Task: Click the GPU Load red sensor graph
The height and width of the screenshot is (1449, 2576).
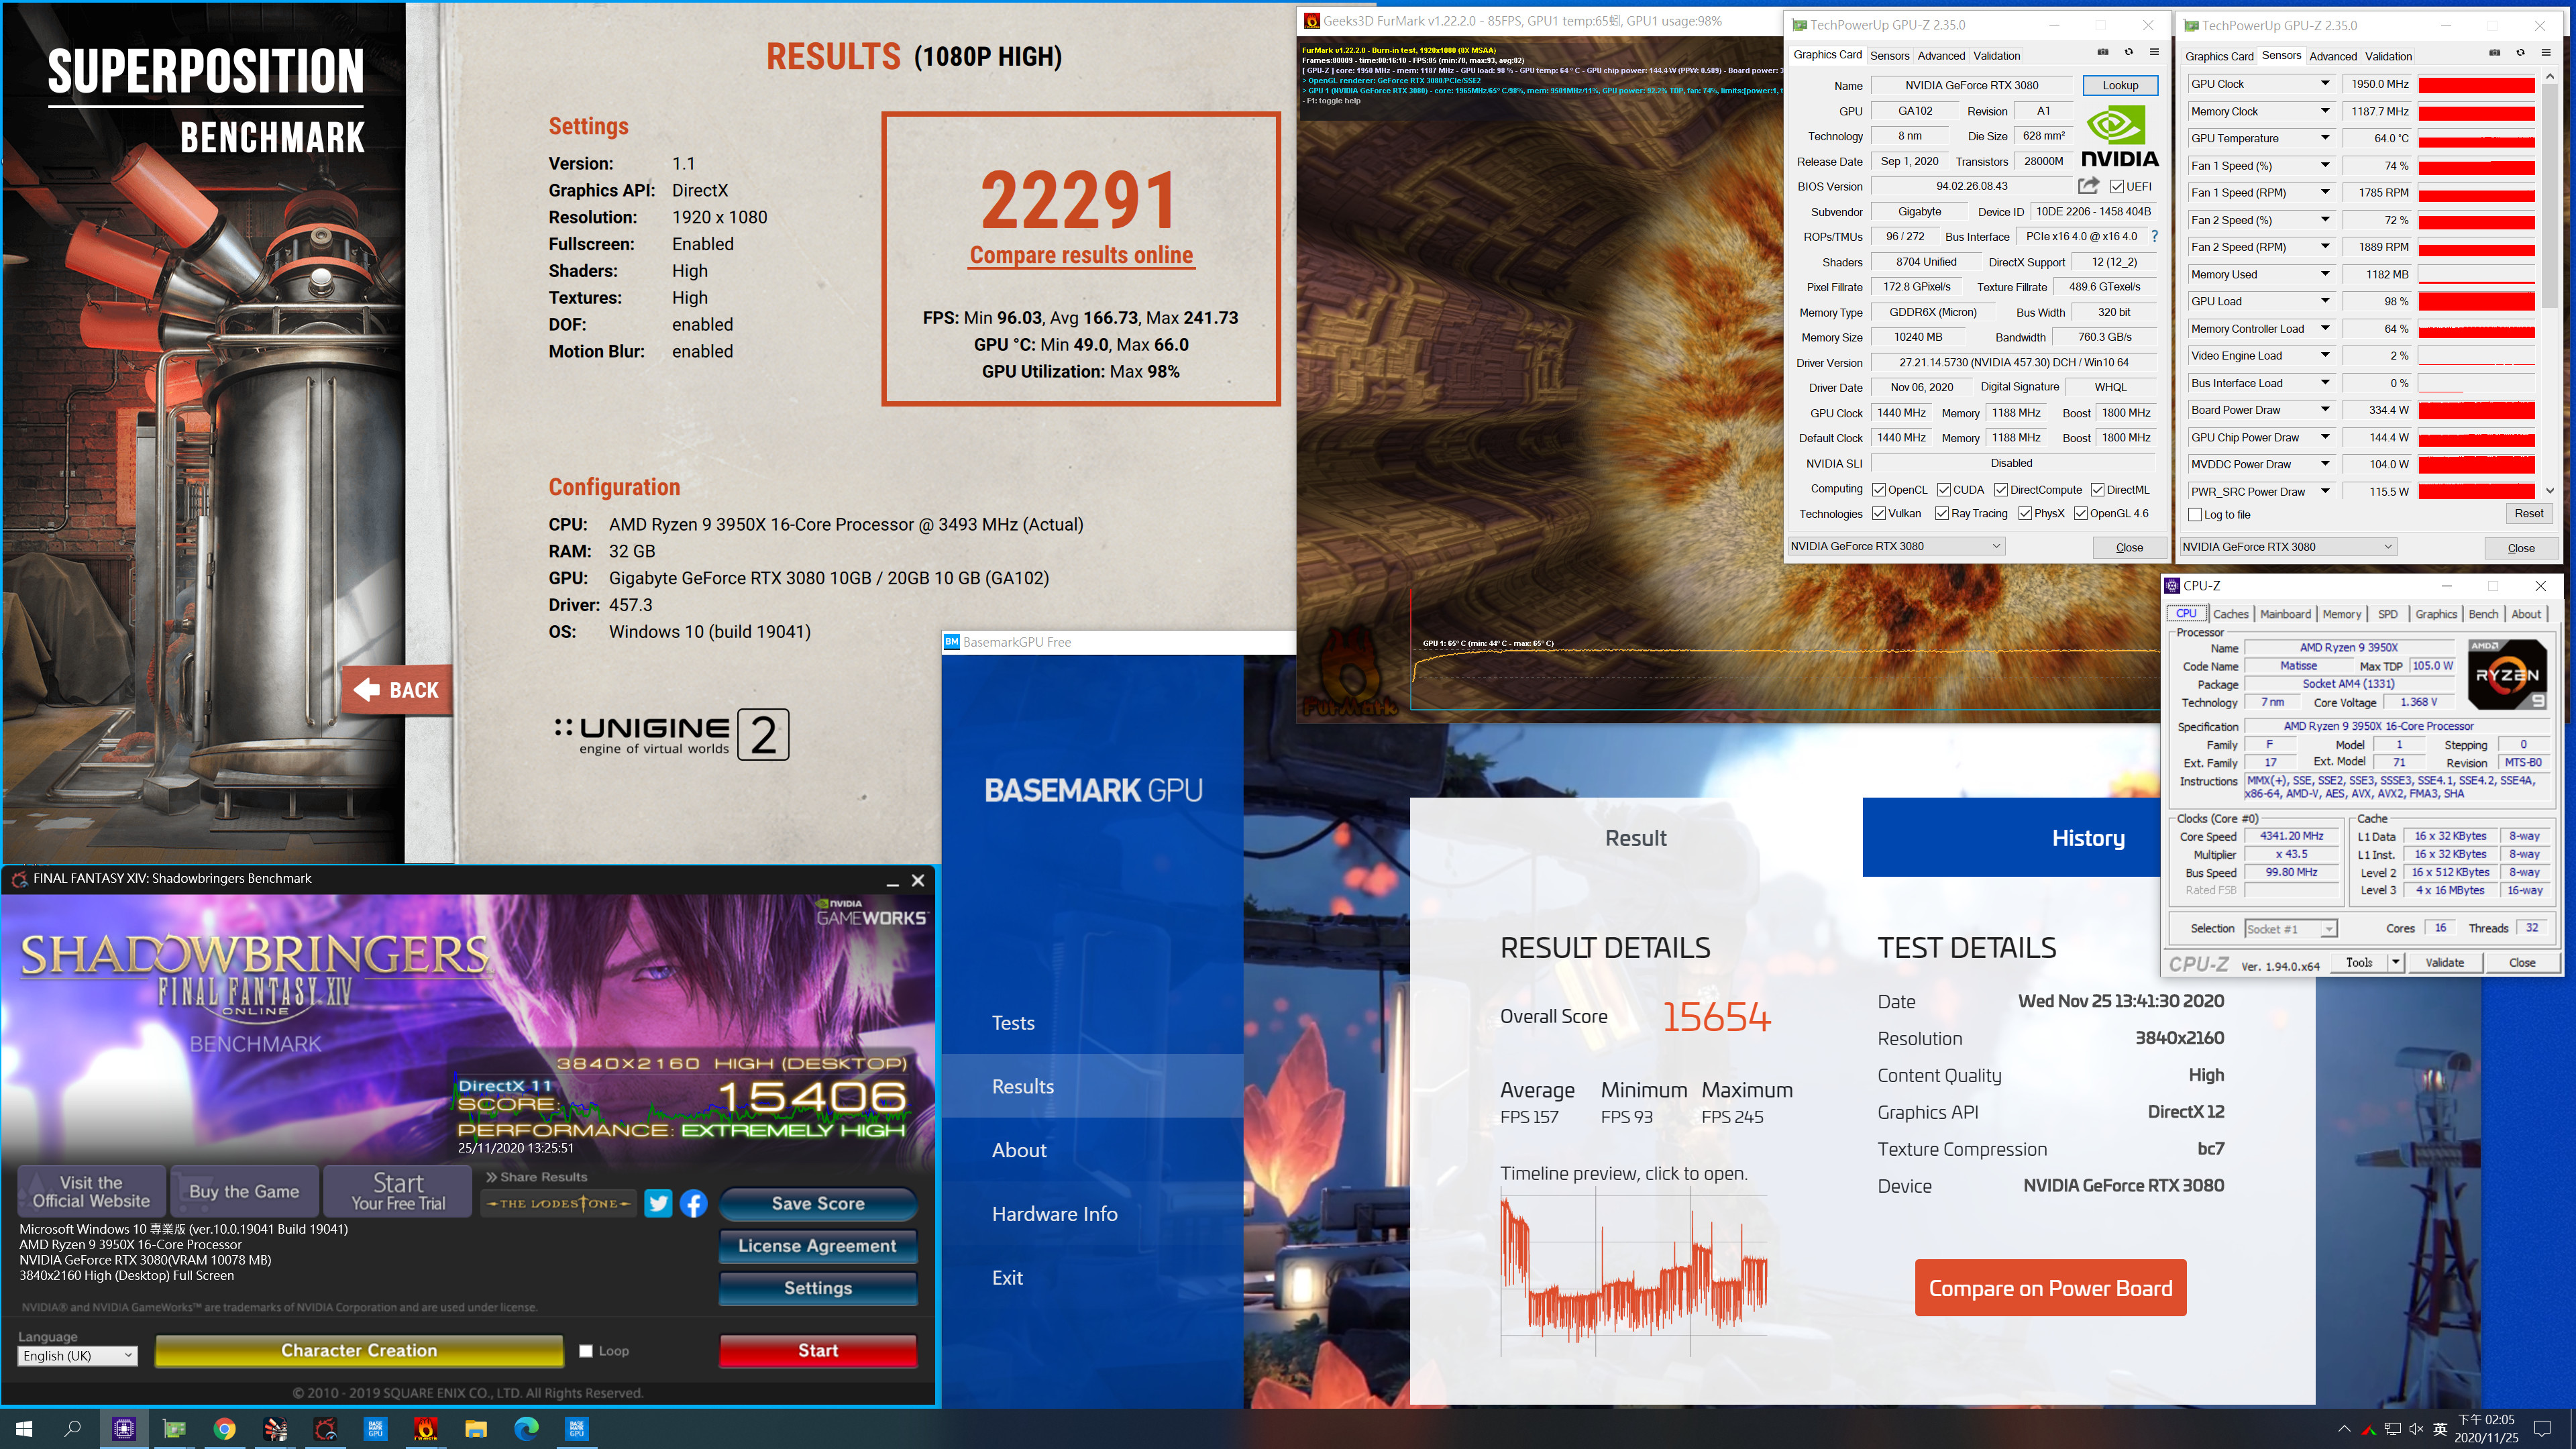Action: tap(2476, 301)
